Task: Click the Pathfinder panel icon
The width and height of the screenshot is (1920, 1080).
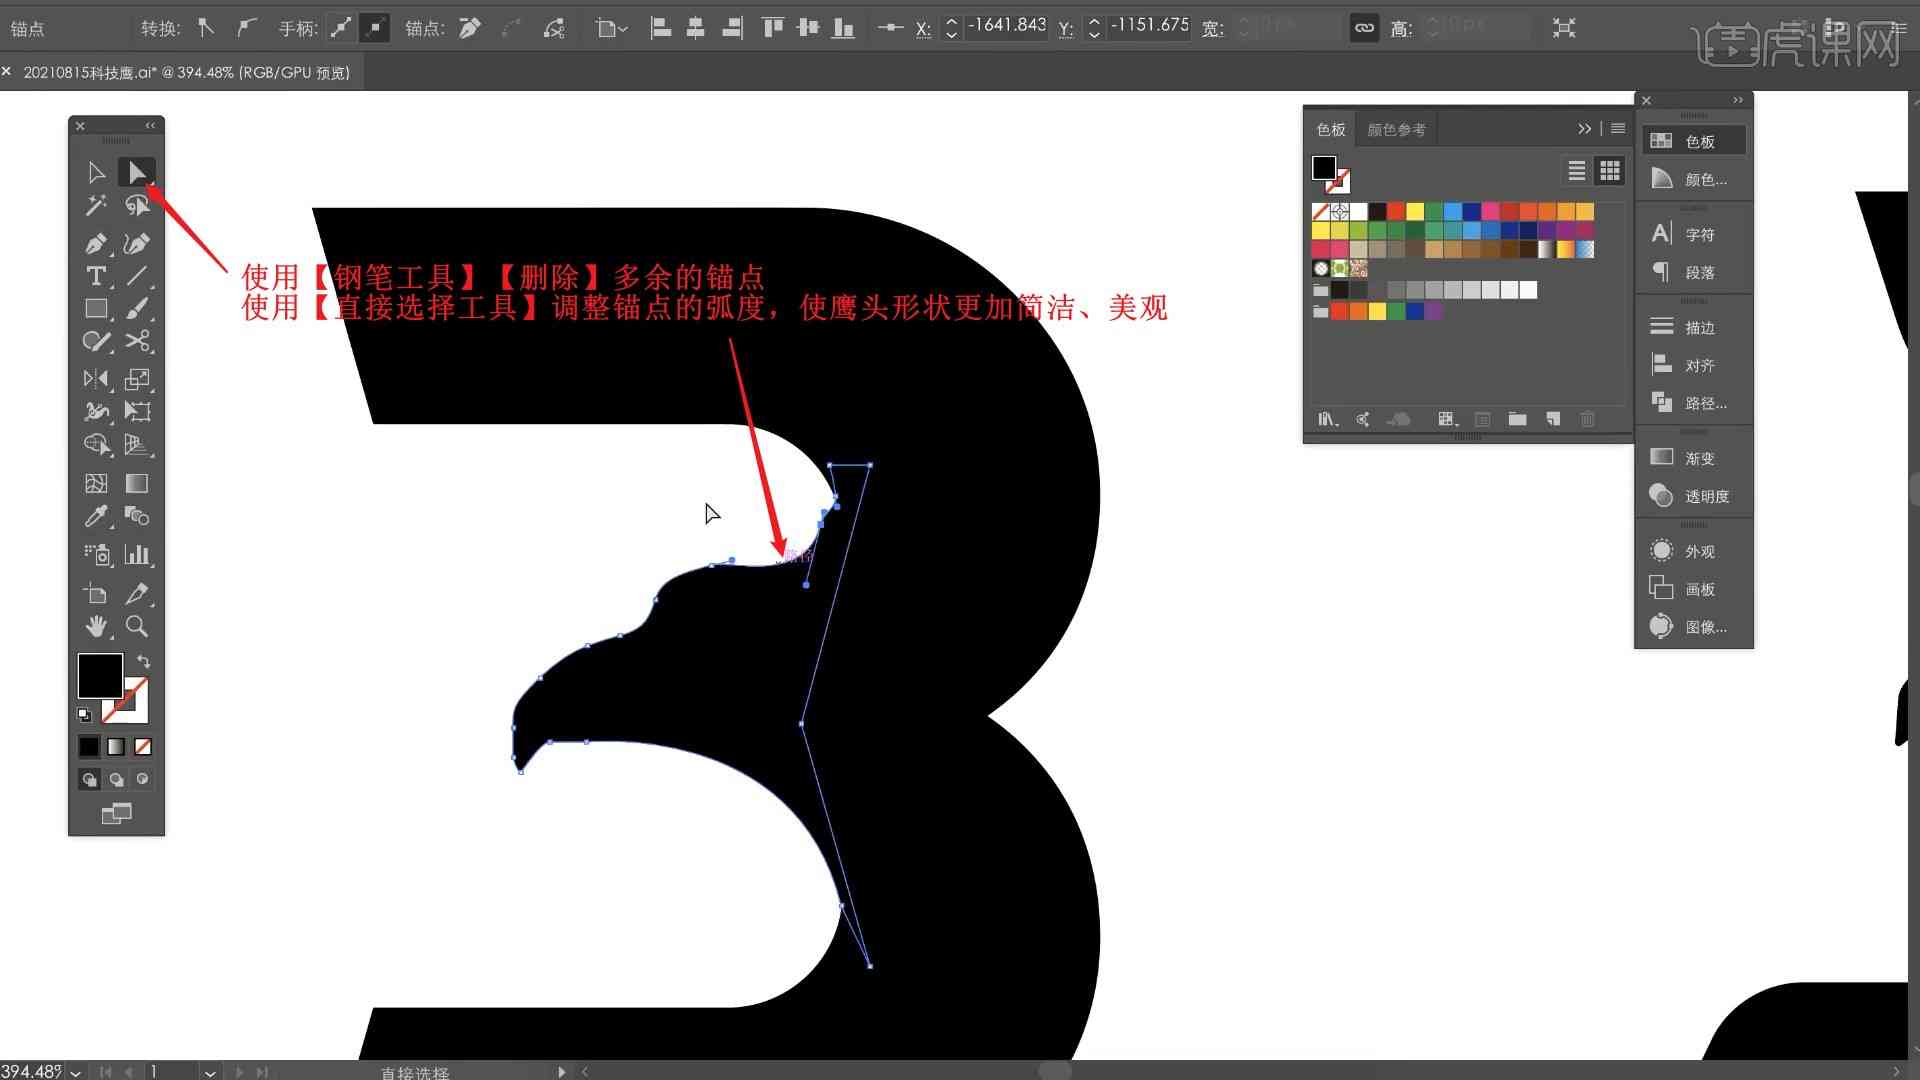Action: coord(1659,402)
